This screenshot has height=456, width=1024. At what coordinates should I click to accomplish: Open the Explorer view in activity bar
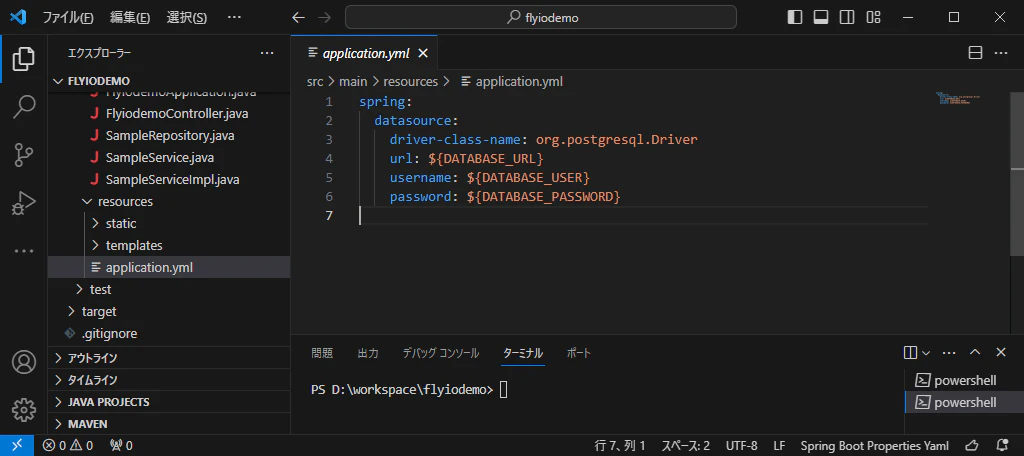pos(24,59)
